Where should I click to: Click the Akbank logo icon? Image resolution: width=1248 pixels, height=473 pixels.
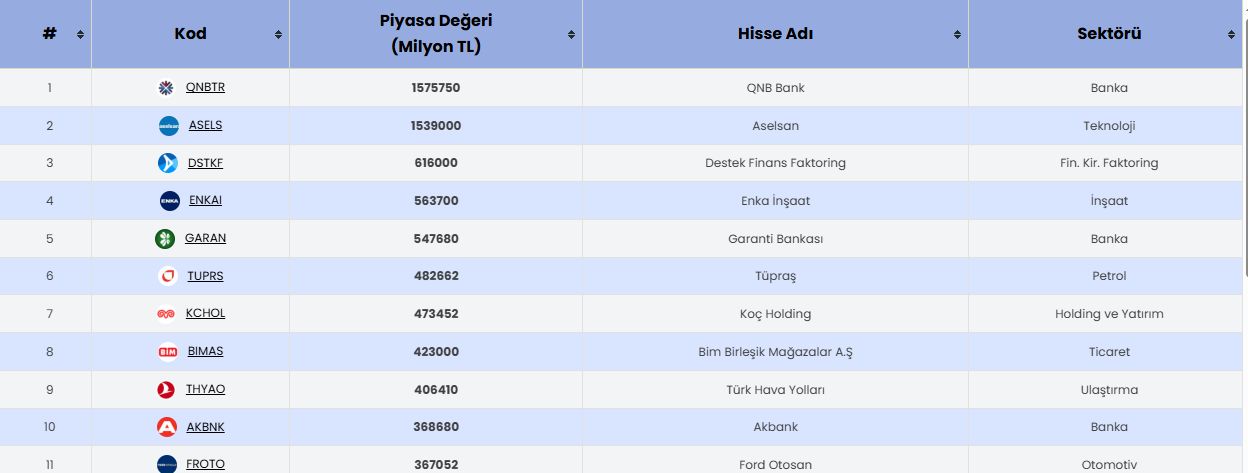[x=167, y=427]
